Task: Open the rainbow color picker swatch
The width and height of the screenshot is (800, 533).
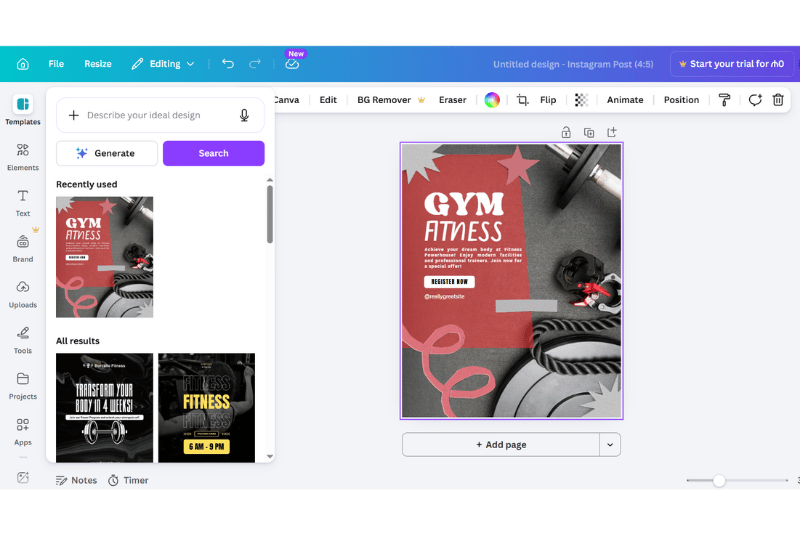Action: click(491, 100)
